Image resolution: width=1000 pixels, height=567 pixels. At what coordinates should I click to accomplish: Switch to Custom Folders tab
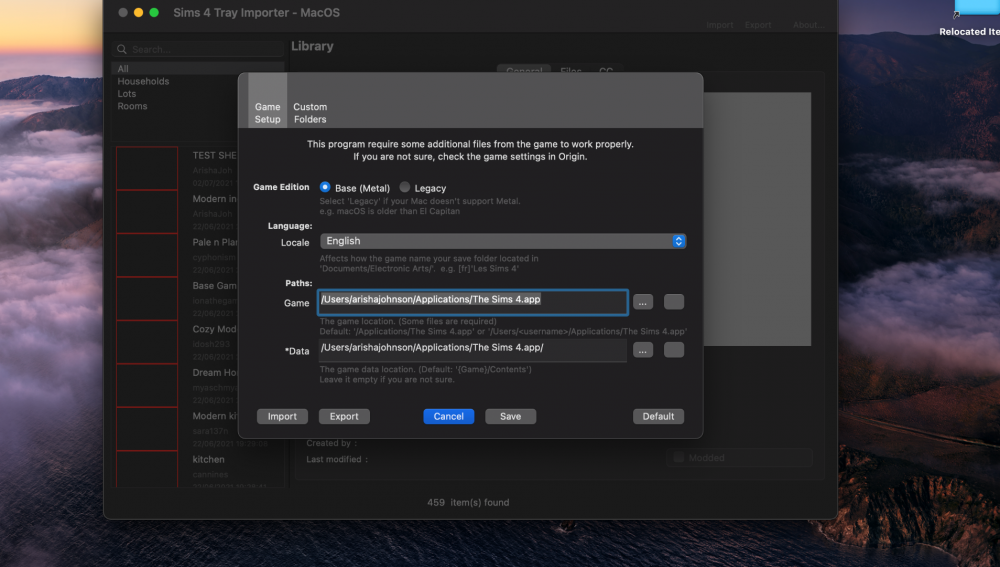[x=310, y=113]
